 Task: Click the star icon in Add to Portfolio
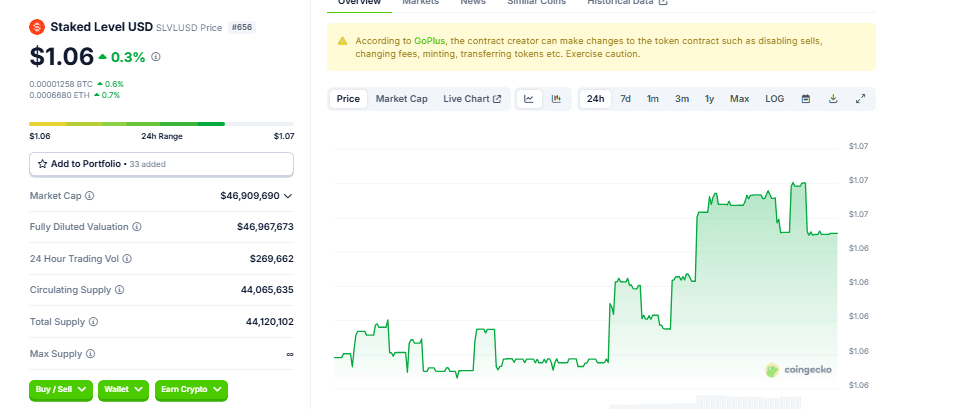[x=43, y=164]
